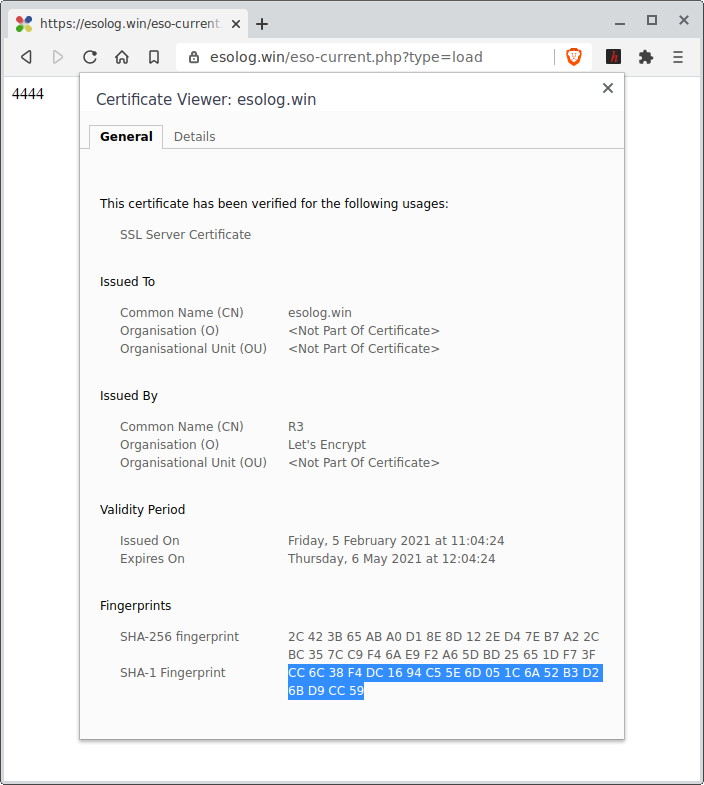Bookmark this page
The height and width of the screenshot is (785, 704).
(x=154, y=57)
